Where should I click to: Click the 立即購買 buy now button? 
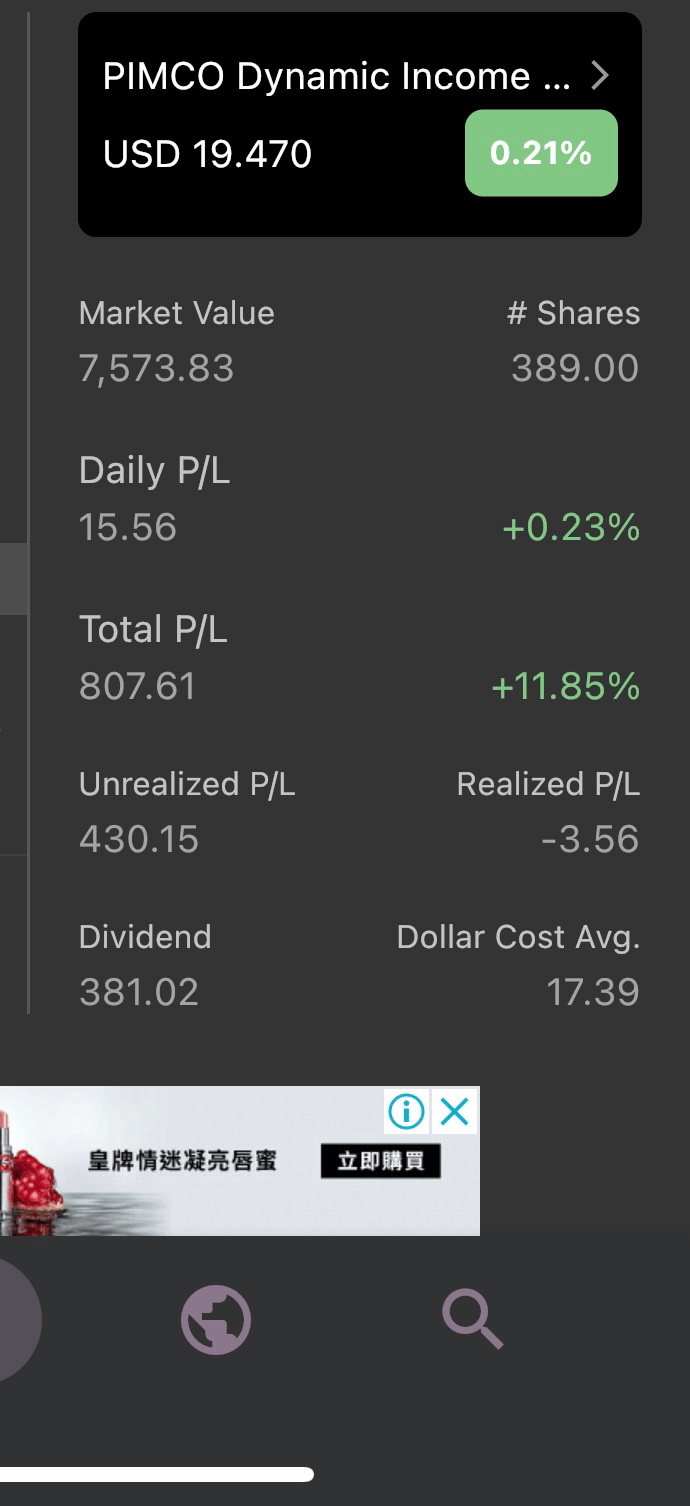click(x=380, y=1161)
